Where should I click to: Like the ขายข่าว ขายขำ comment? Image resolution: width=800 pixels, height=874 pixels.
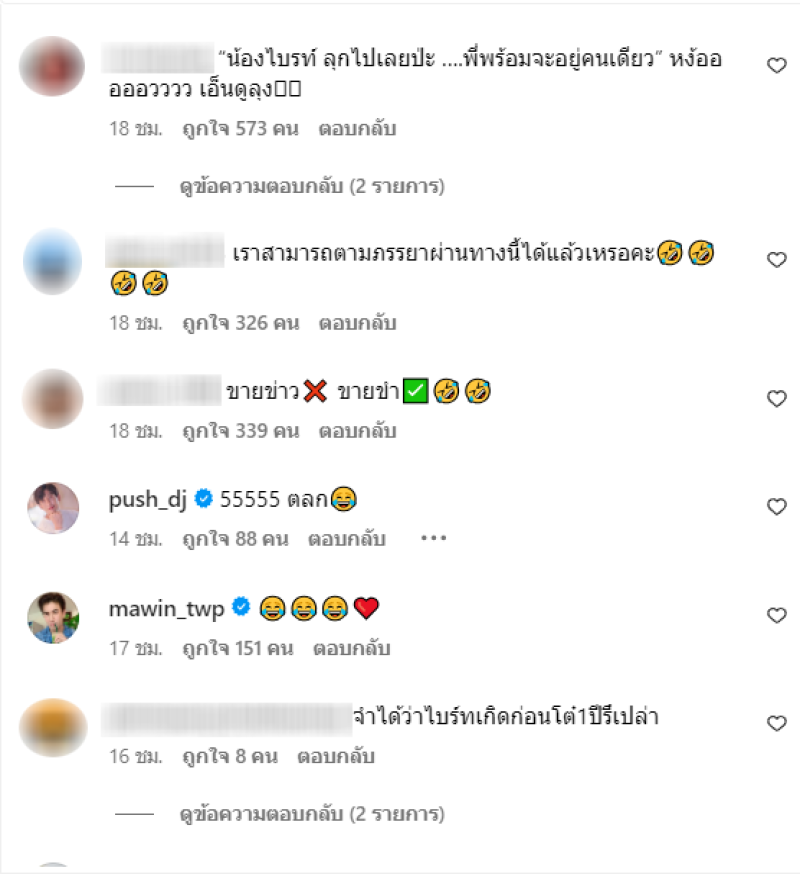point(777,399)
